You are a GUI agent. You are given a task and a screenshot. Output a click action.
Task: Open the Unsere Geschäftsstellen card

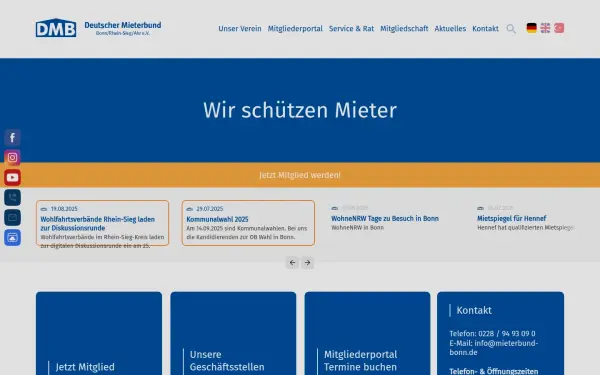tap(233, 333)
